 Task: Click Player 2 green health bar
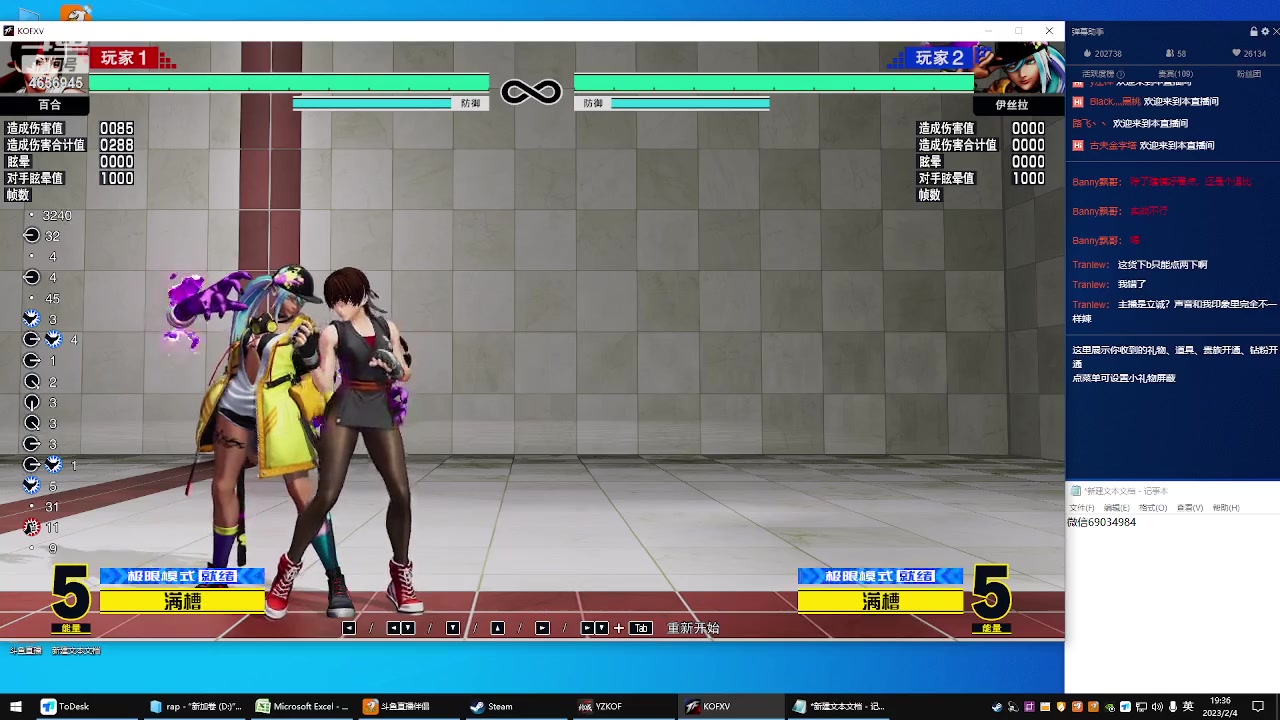(774, 83)
